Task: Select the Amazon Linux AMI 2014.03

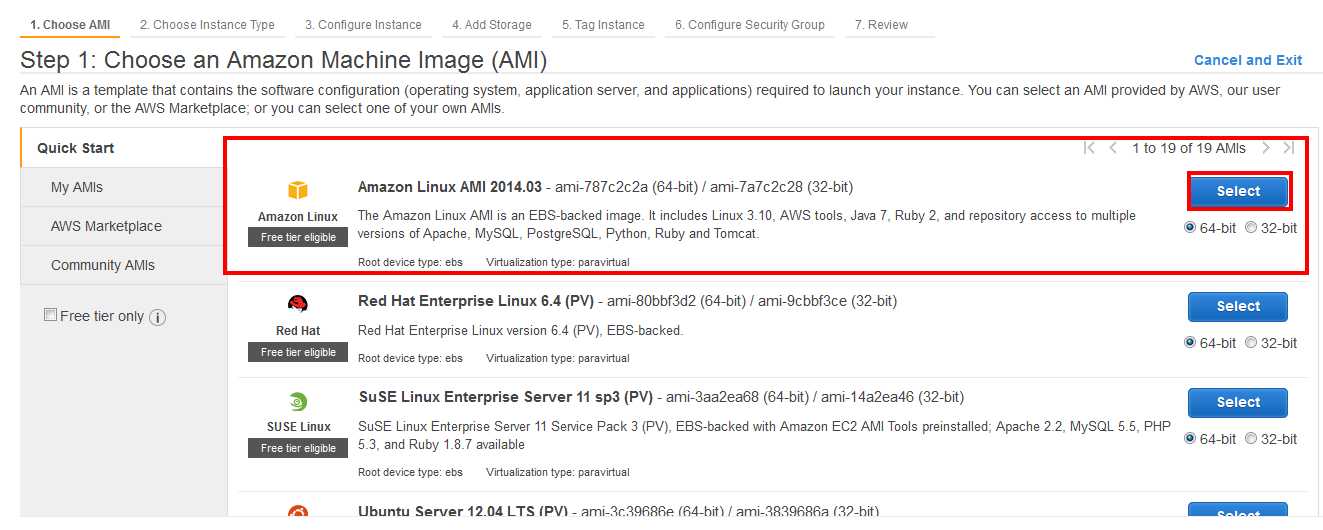Action: (x=1238, y=191)
